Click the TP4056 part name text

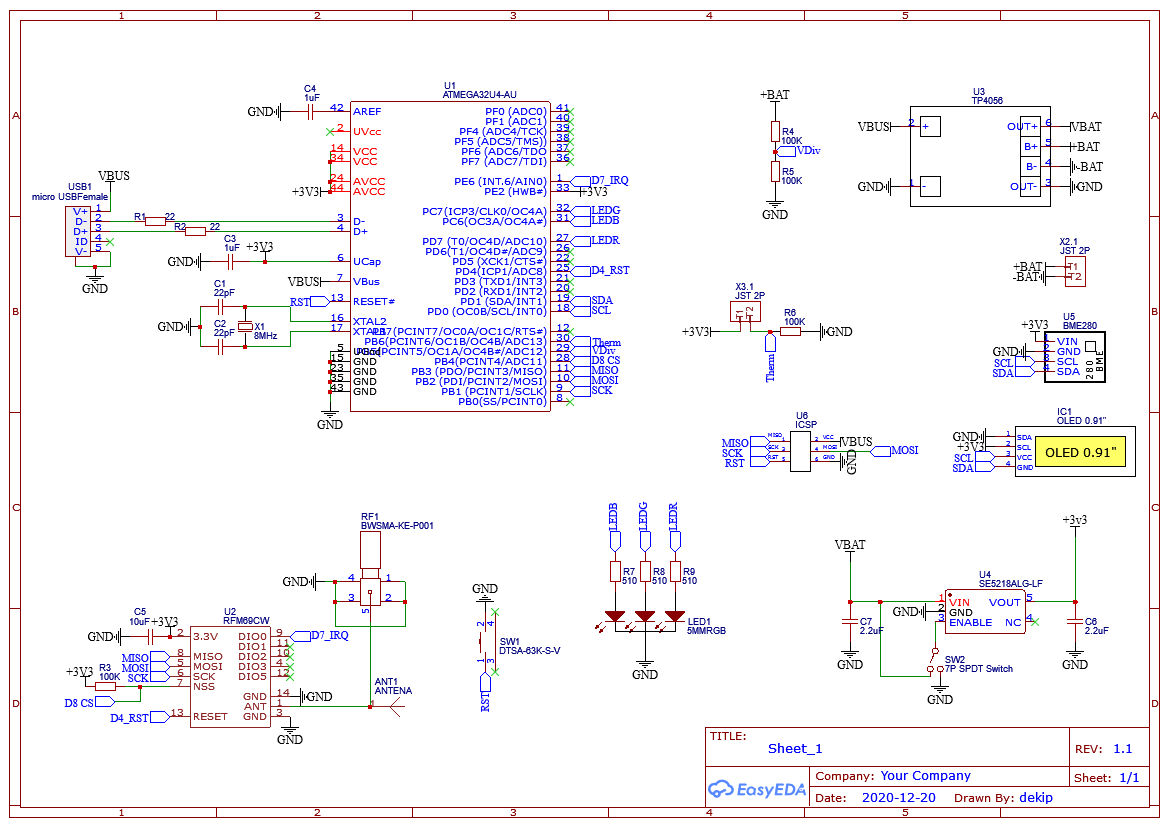(x=987, y=101)
